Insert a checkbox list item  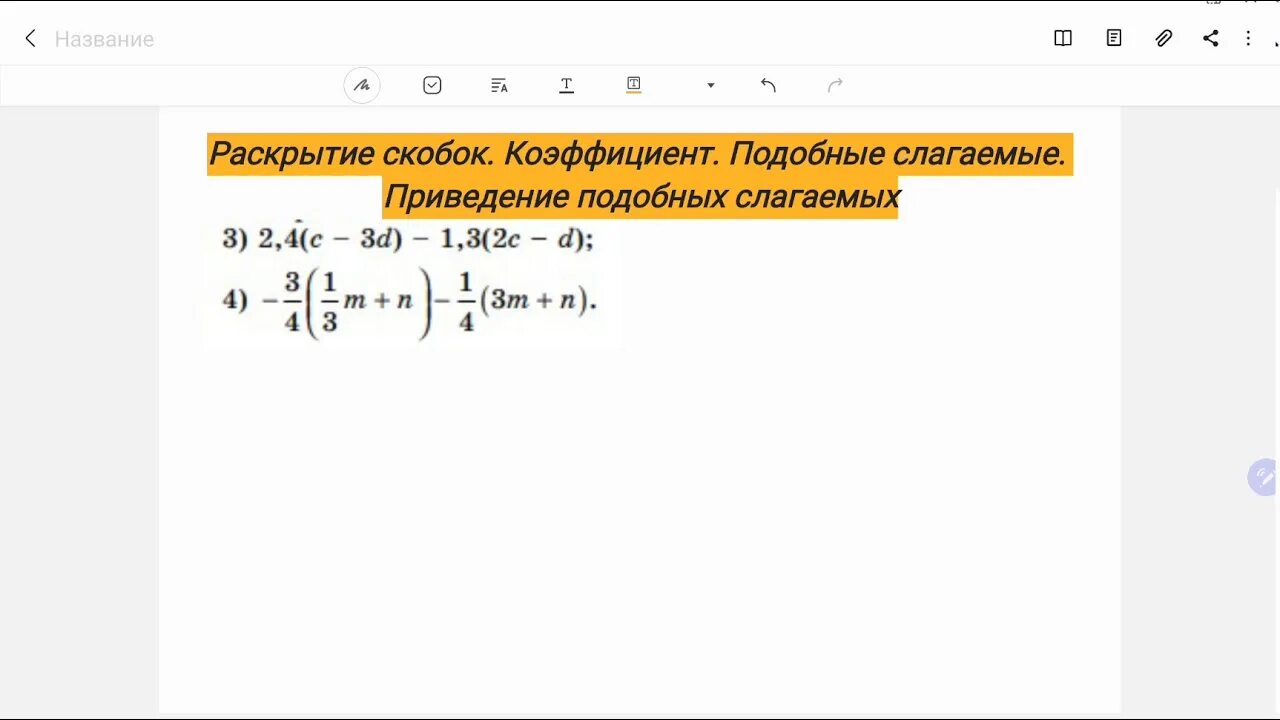click(x=432, y=85)
